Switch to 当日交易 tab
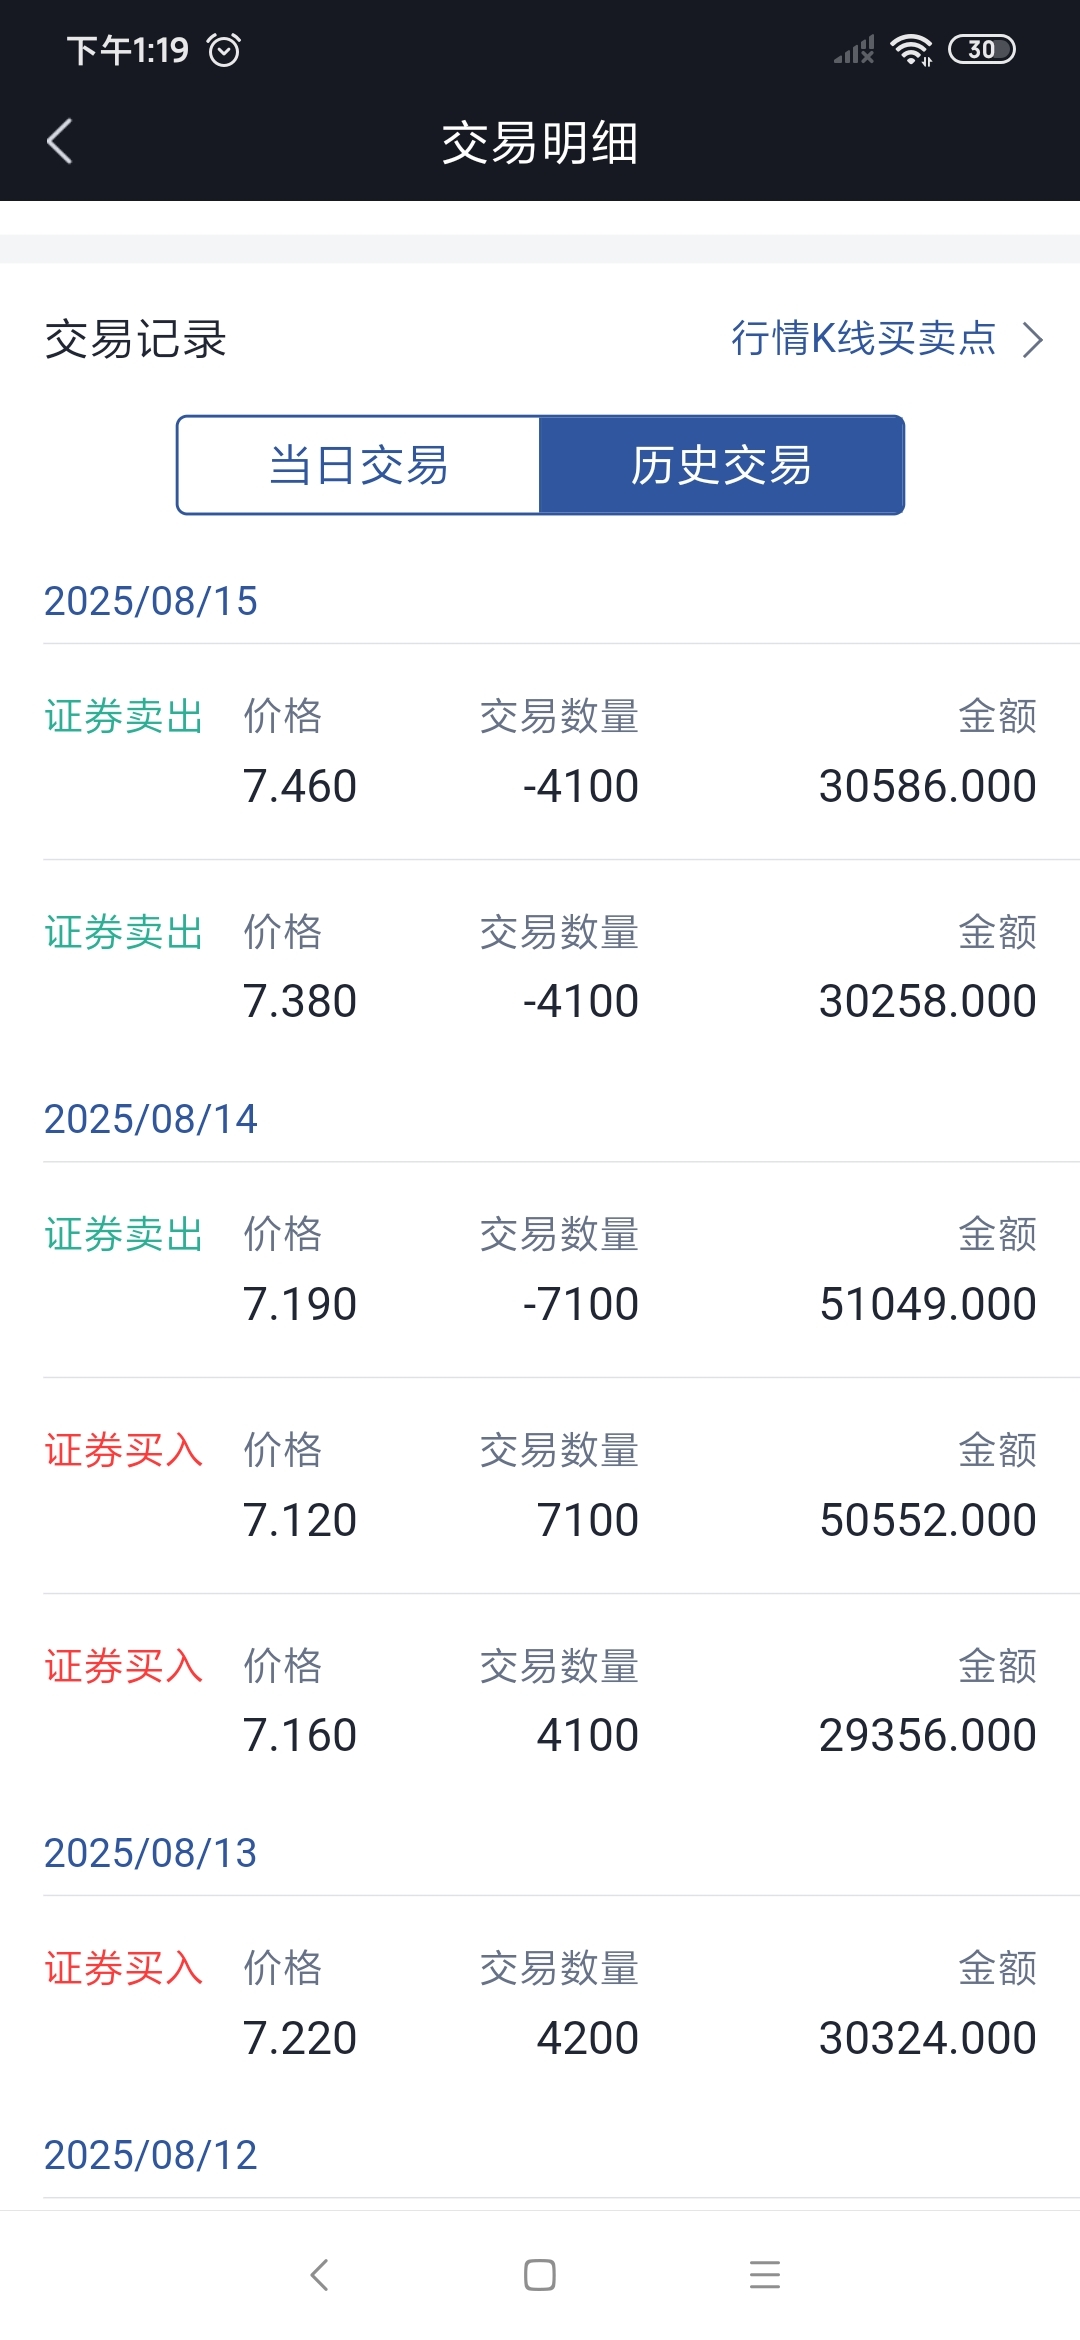This screenshot has height=2340, width=1080. point(359,465)
